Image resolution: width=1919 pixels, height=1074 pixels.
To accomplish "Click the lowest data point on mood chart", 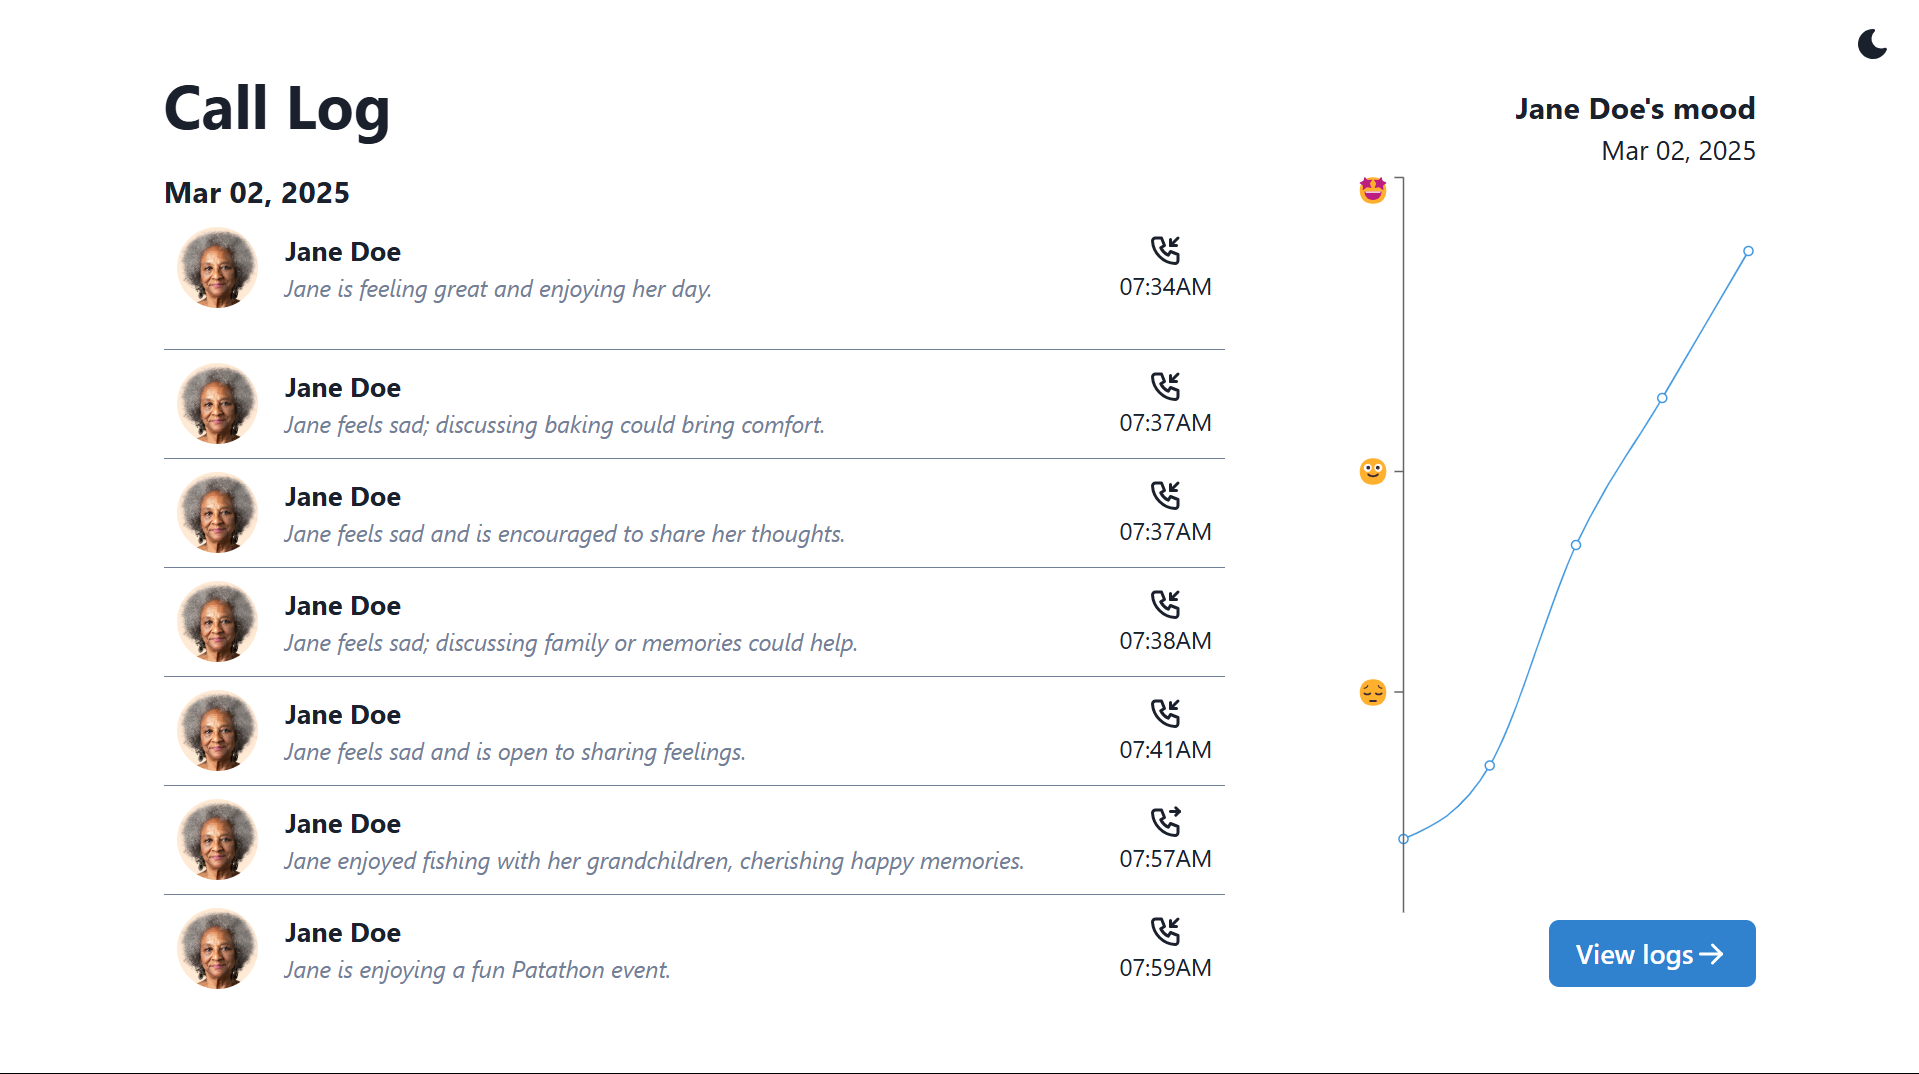I will coord(1404,839).
